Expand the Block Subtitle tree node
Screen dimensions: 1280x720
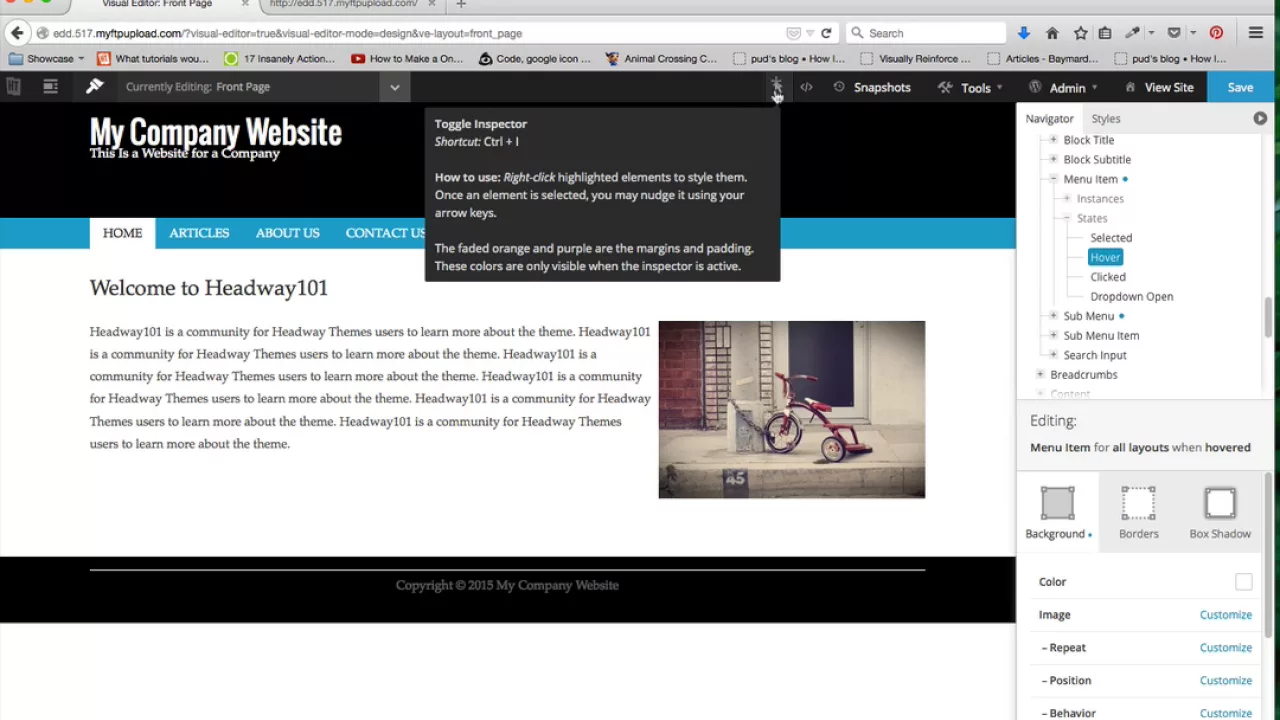pos(1053,159)
